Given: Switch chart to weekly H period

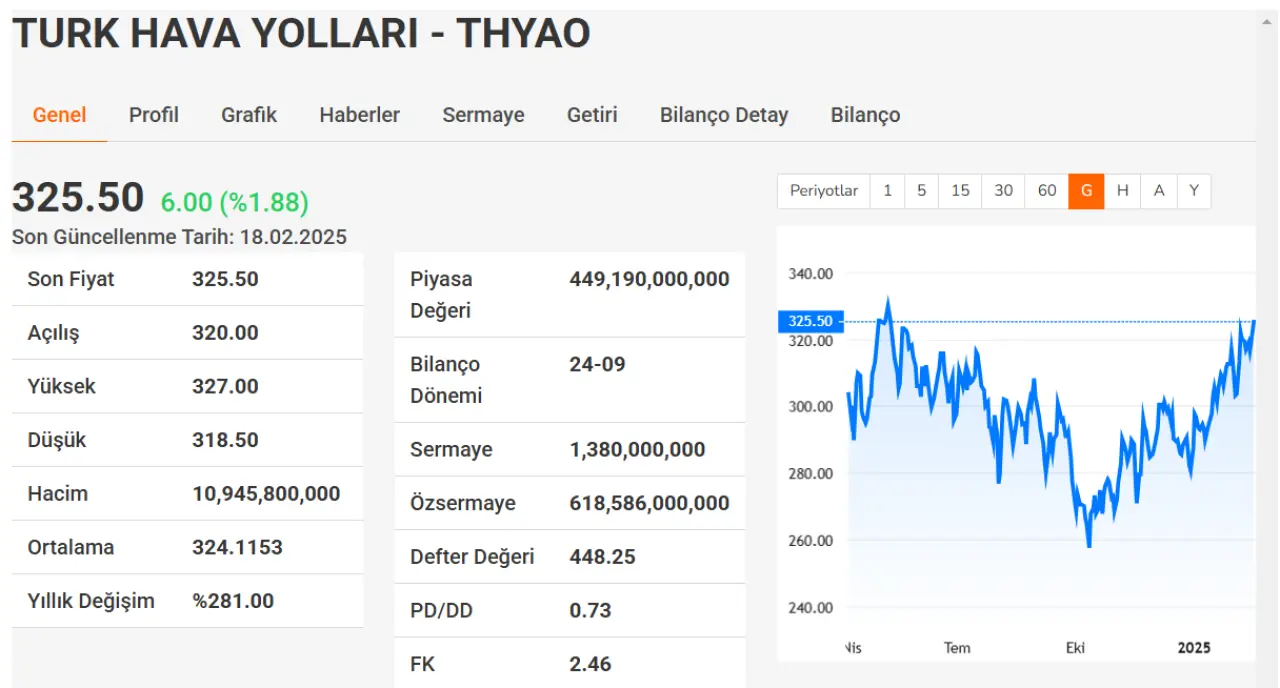Looking at the screenshot, I should [x=1122, y=191].
